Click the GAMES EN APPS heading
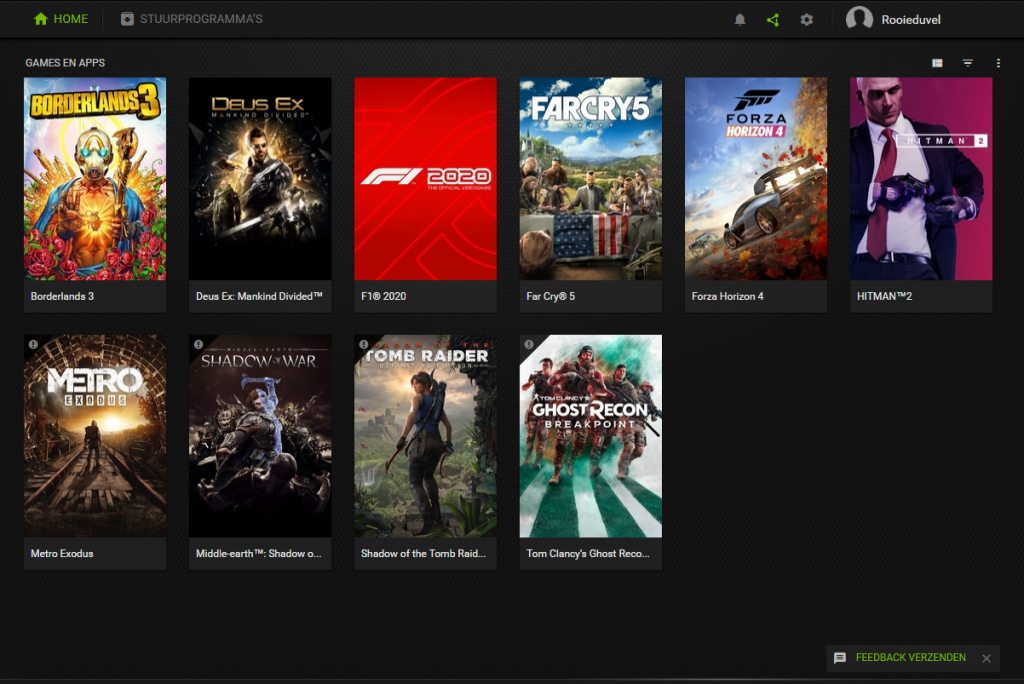The width and height of the screenshot is (1024, 684). click(x=65, y=63)
